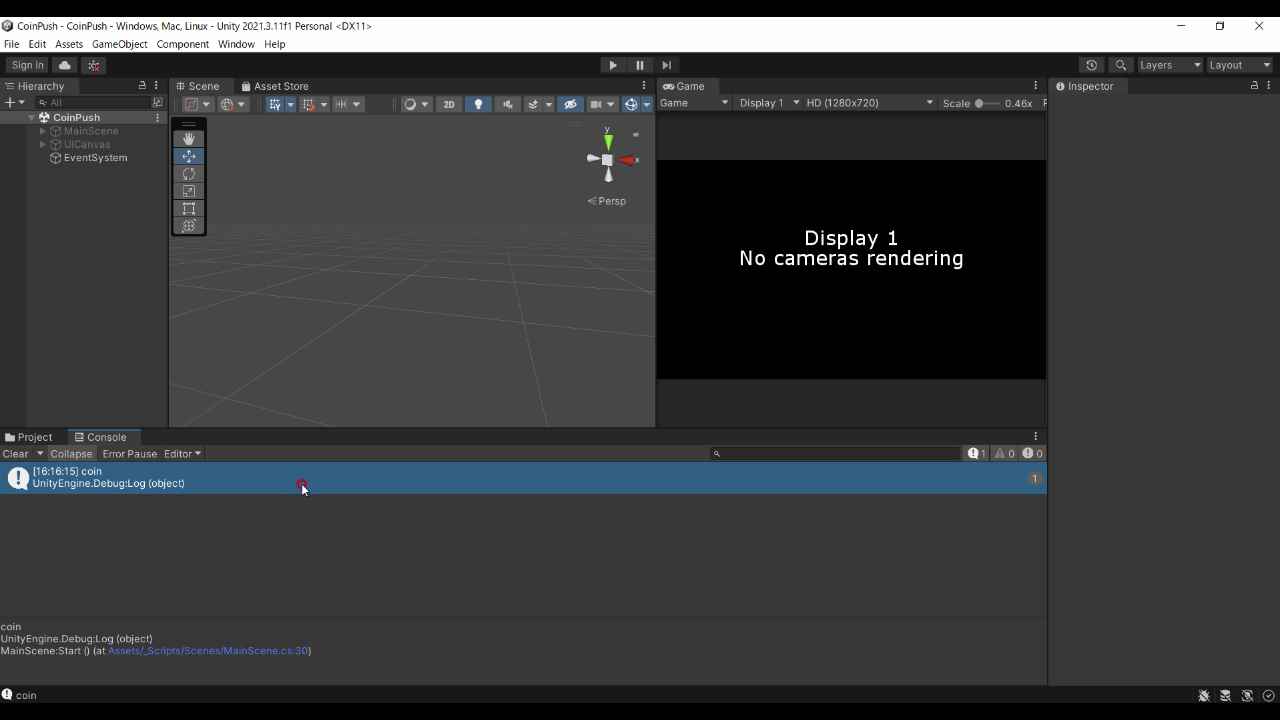Click the Pause button

point(640,65)
